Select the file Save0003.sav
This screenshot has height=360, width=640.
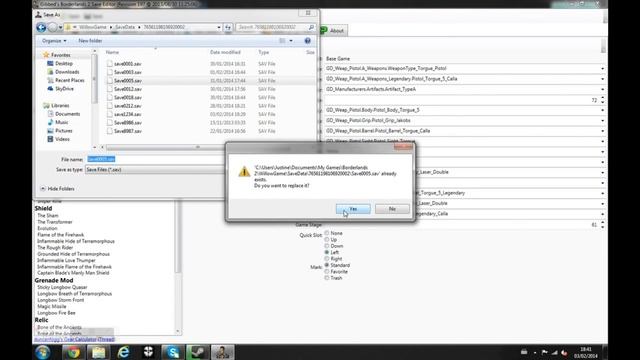pos(128,72)
